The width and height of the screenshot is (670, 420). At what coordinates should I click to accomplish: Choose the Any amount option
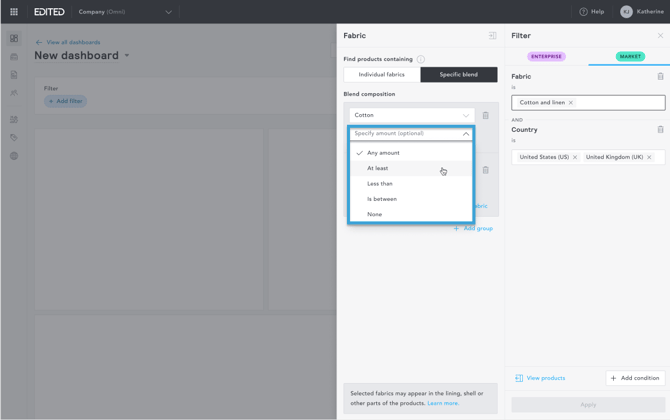tap(383, 153)
